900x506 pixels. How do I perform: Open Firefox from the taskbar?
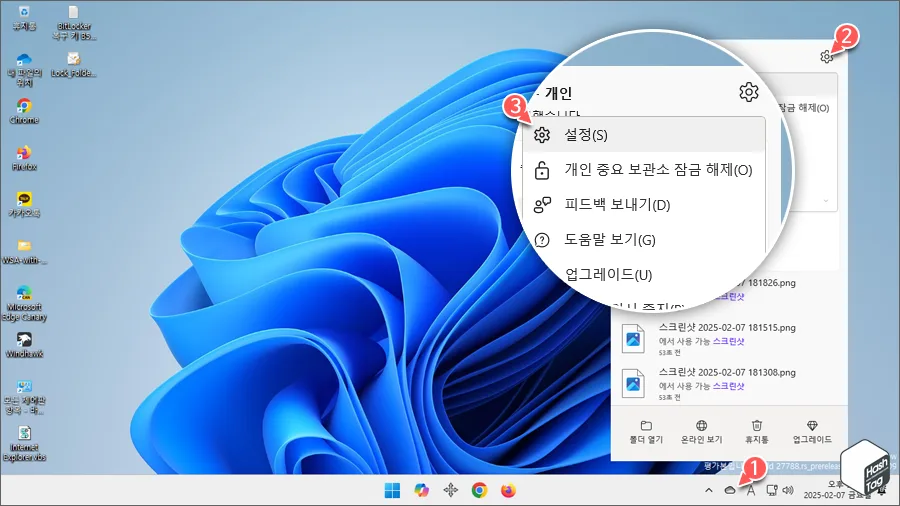[x=508, y=491]
